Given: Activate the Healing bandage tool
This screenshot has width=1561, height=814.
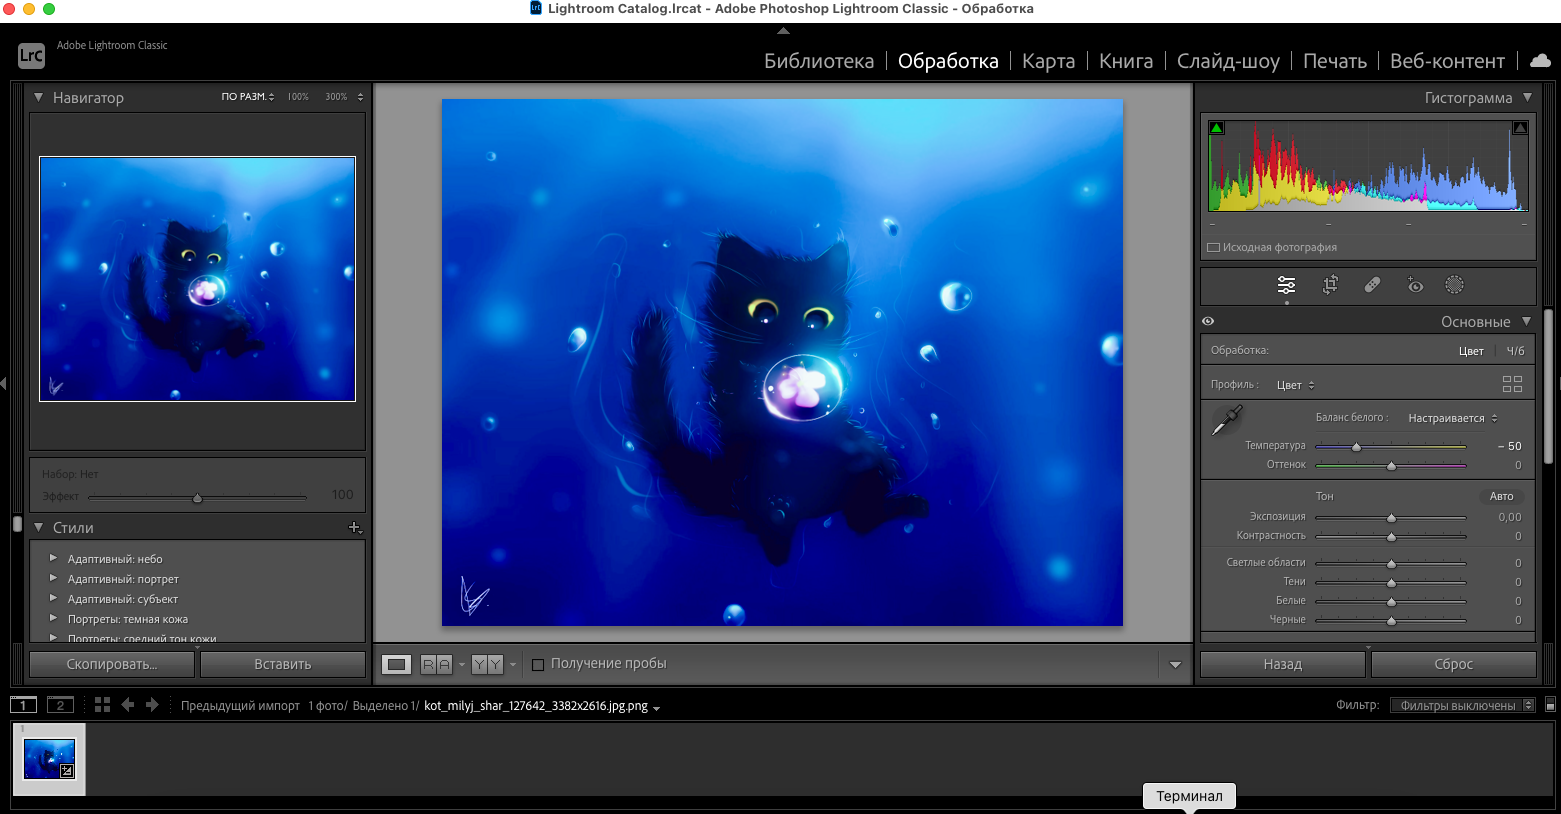Looking at the screenshot, I should pyautogui.click(x=1372, y=285).
